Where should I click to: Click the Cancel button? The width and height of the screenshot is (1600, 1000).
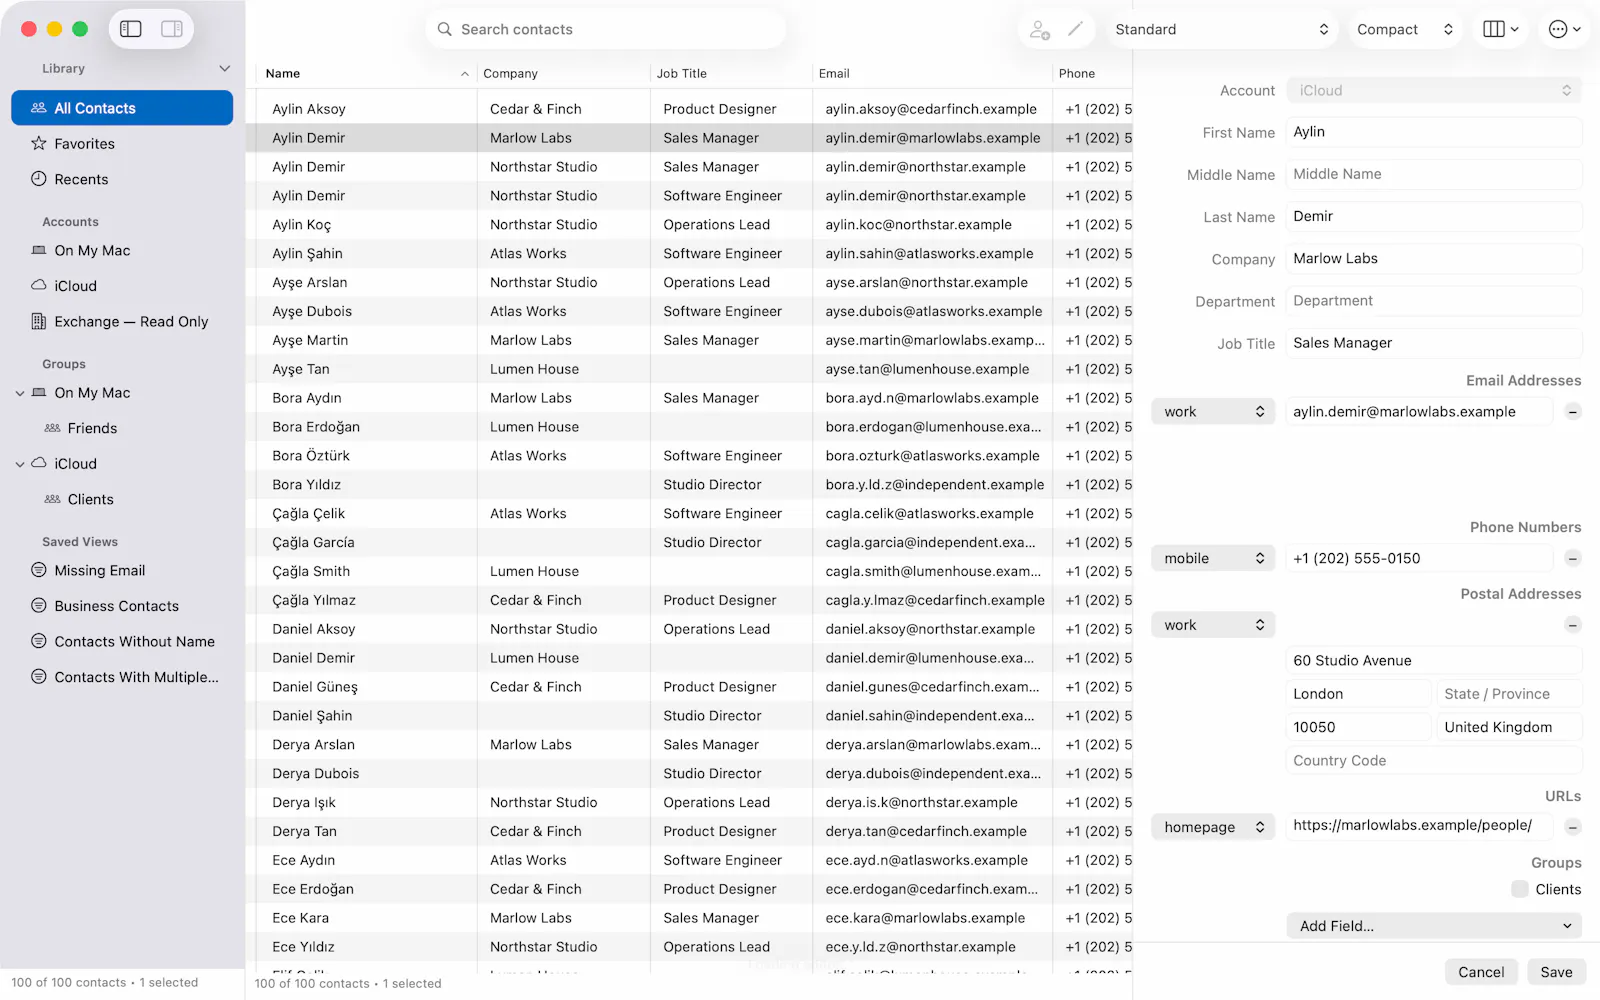pyautogui.click(x=1481, y=972)
